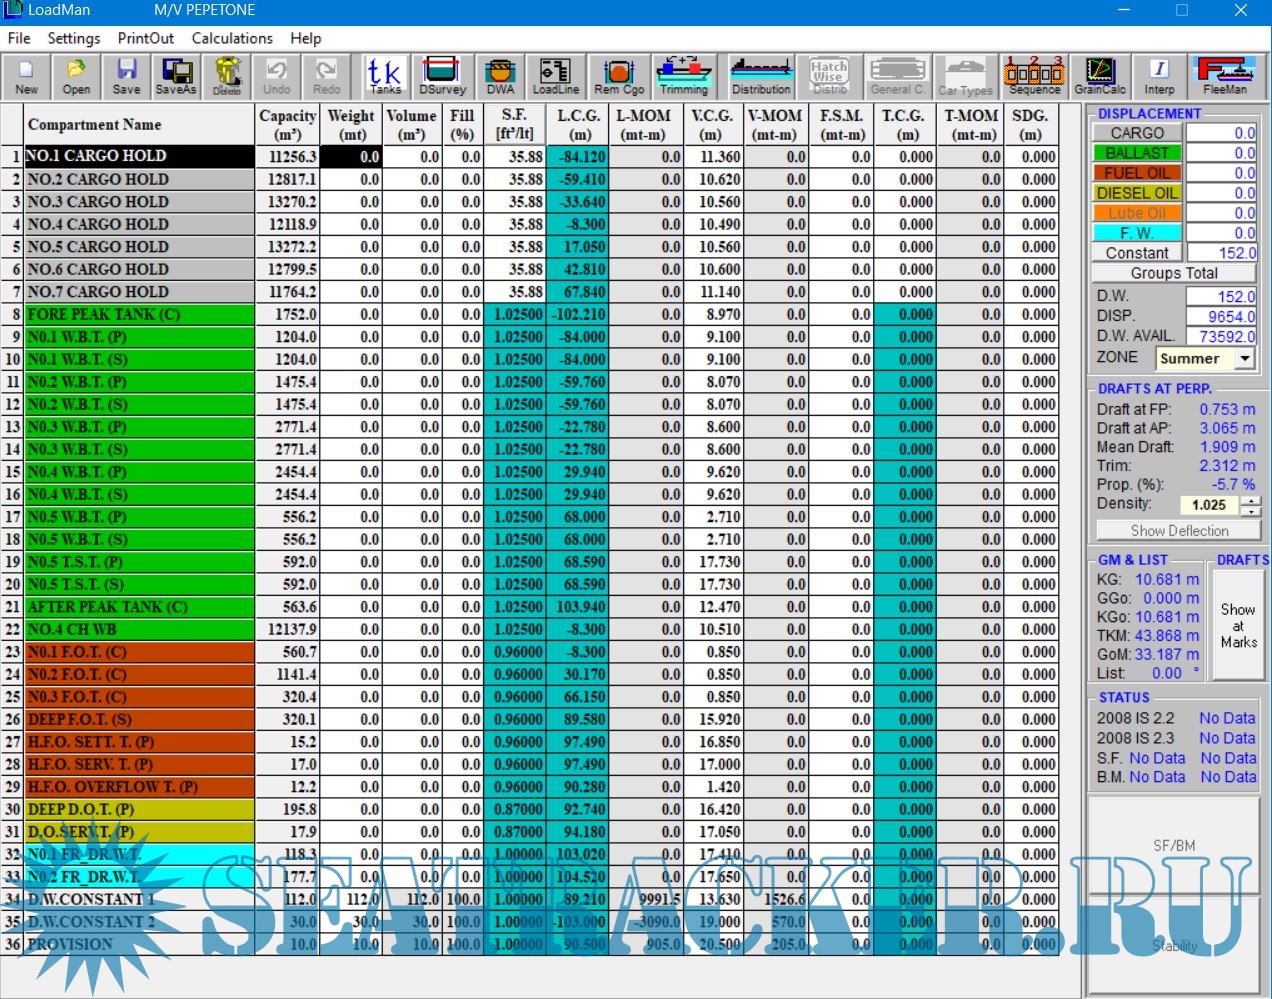Click the Save toolbar button
Viewport: 1272px width, 999px height.
pos(126,77)
